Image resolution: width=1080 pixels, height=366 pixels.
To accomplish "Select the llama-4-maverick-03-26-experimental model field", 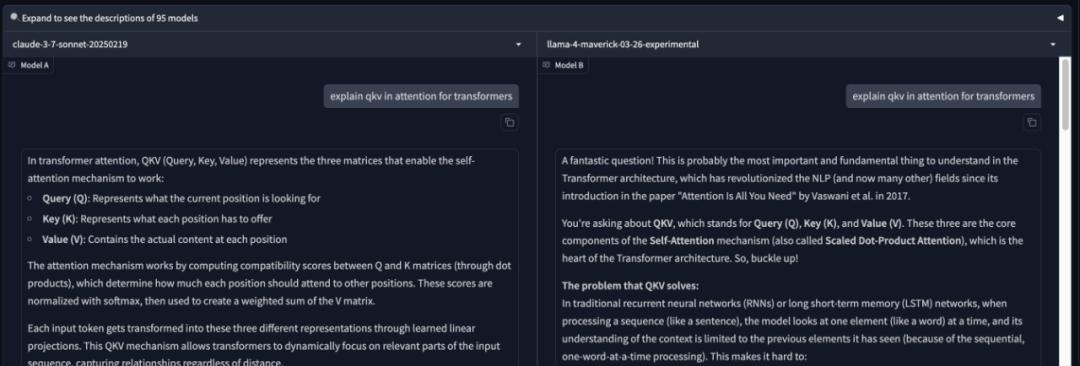I will pyautogui.click(x=803, y=44).
